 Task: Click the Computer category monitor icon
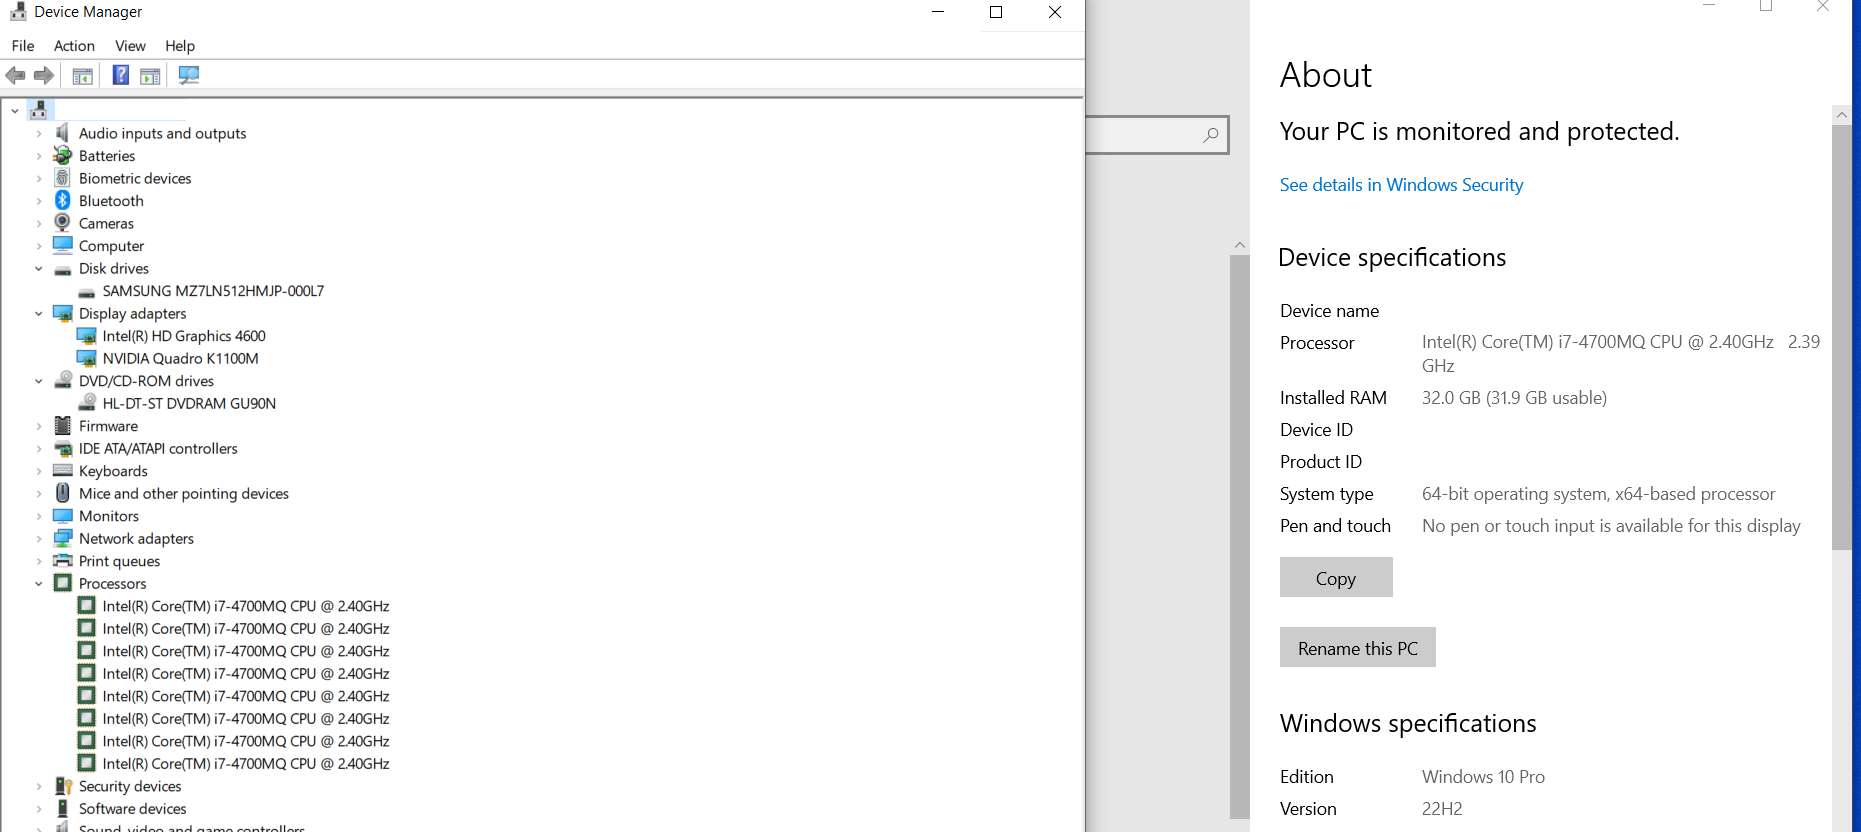click(63, 245)
